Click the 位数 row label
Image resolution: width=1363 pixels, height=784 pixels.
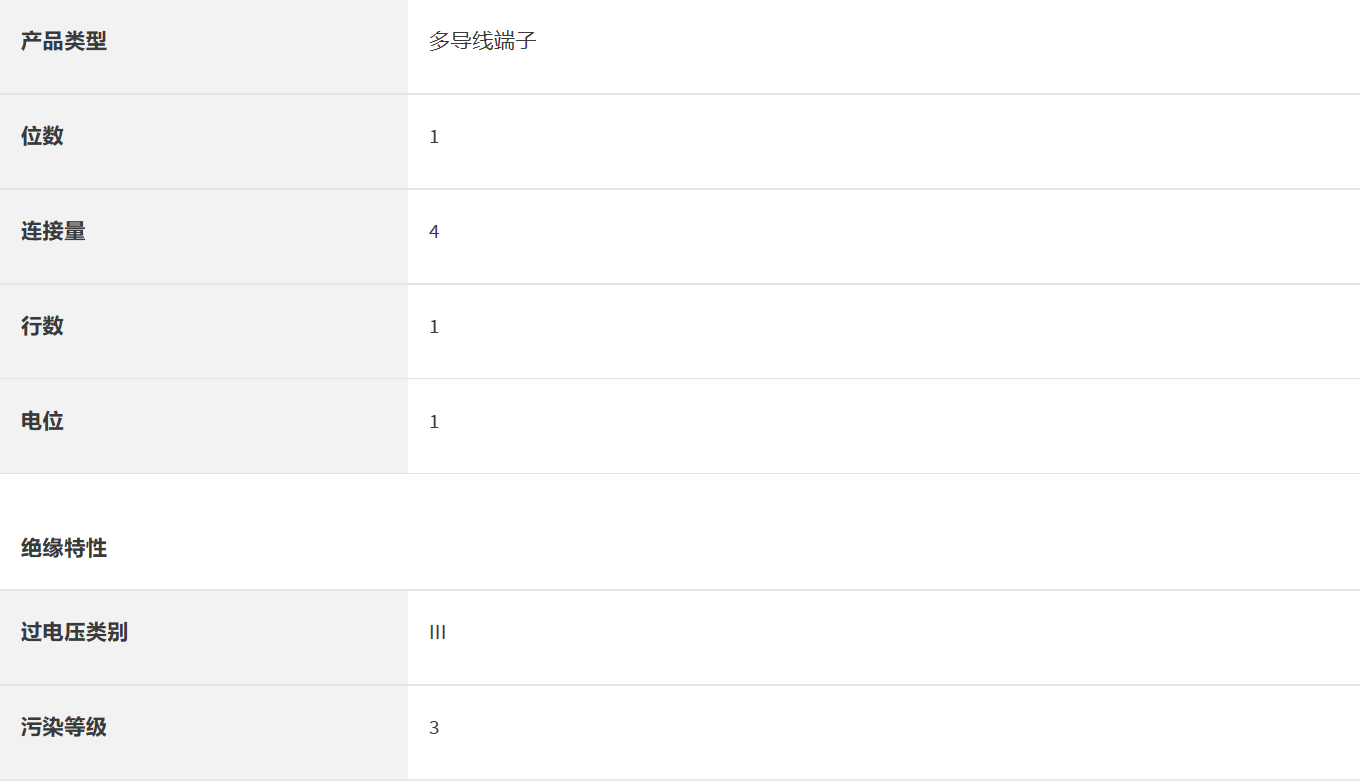click(42, 136)
